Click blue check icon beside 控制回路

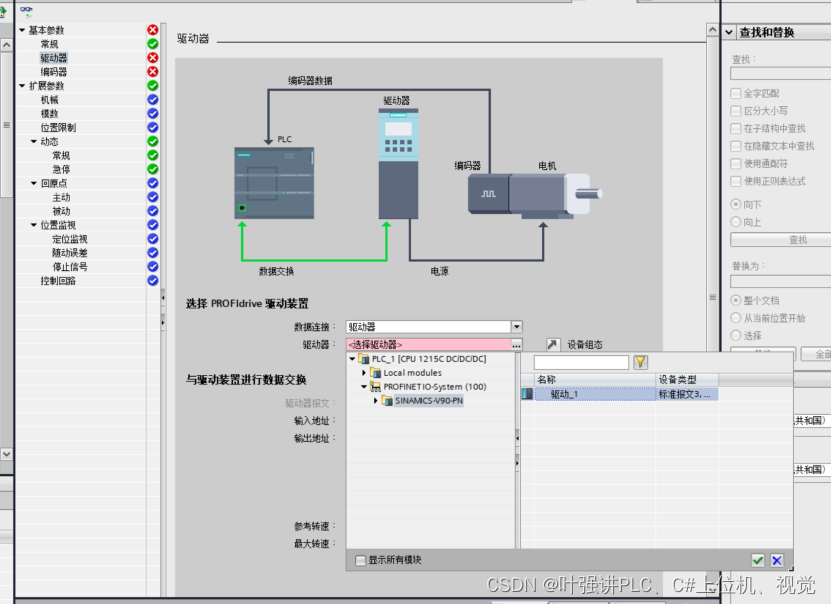pyautogui.click(x=153, y=280)
